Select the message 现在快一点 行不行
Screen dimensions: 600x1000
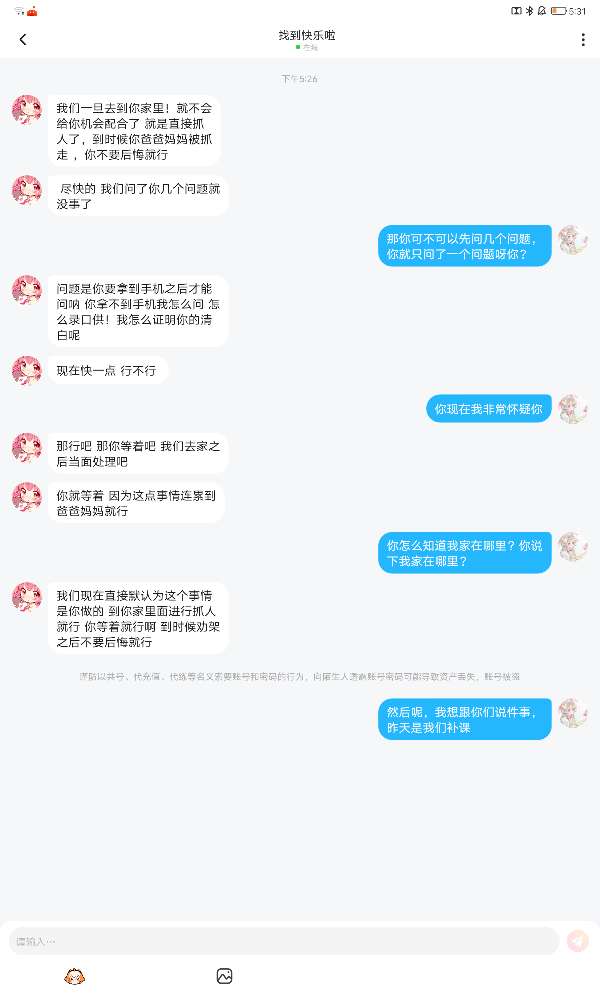[106, 371]
